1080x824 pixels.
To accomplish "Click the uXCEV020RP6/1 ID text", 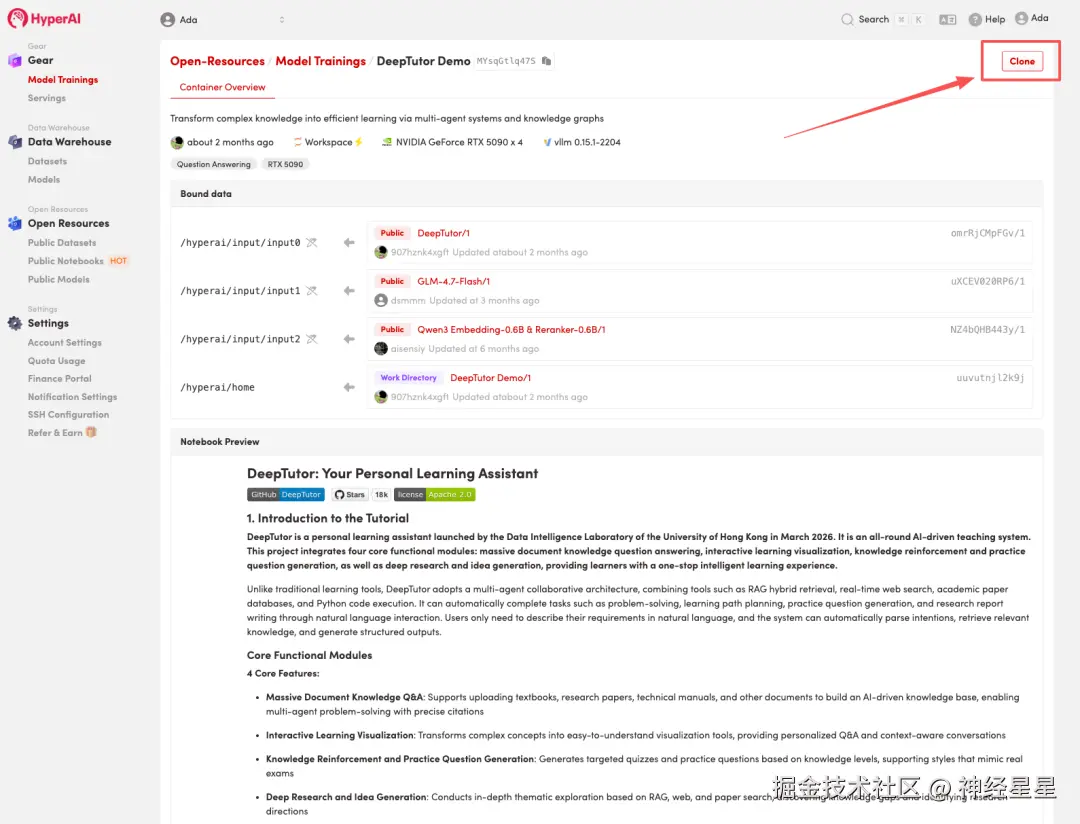I will pyautogui.click(x=987, y=281).
